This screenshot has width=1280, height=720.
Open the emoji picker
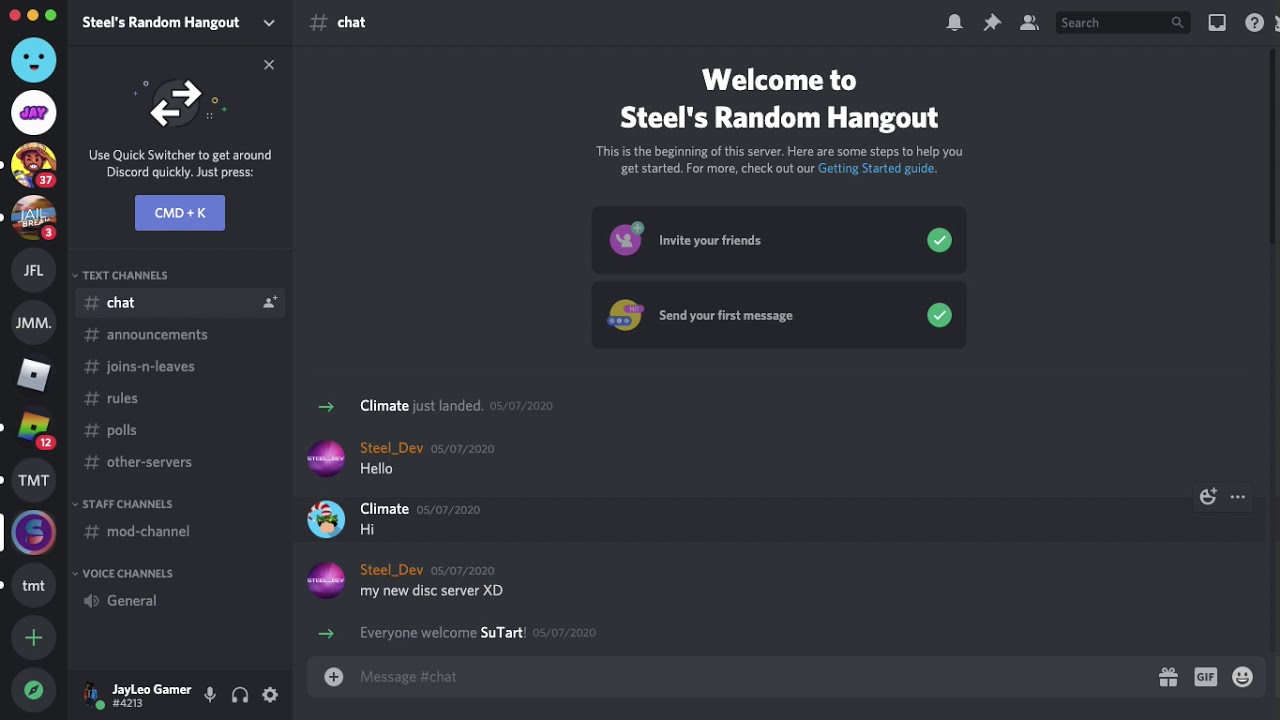click(x=1243, y=677)
